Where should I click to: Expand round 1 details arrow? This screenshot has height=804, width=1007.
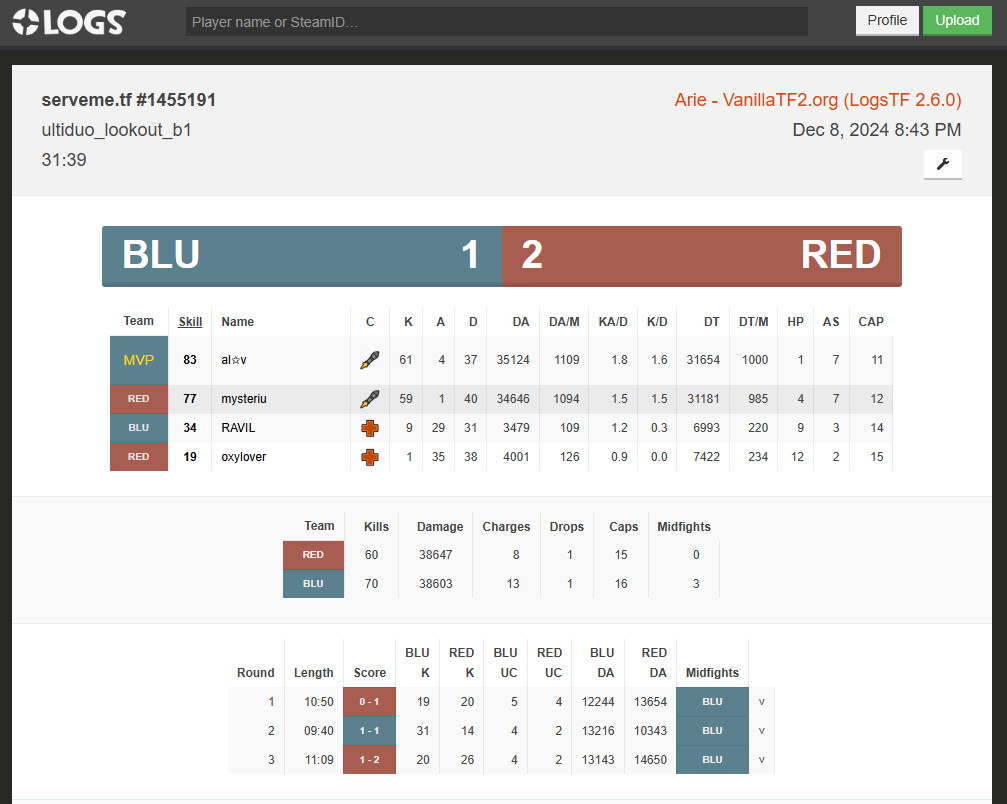click(x=762, y=702)
